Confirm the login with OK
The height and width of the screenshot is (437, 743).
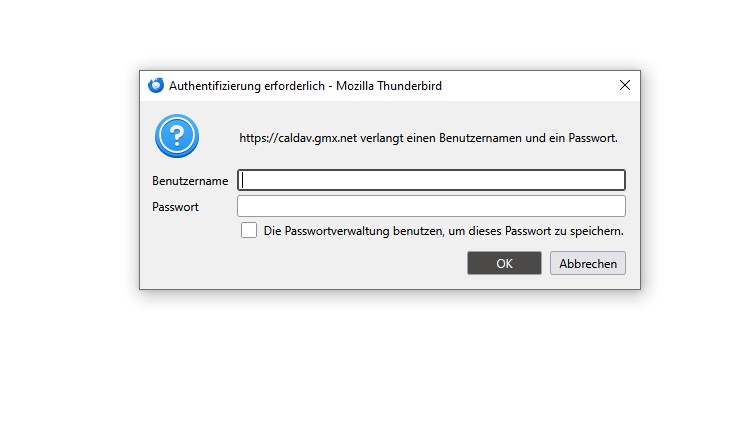coord(504,263)
